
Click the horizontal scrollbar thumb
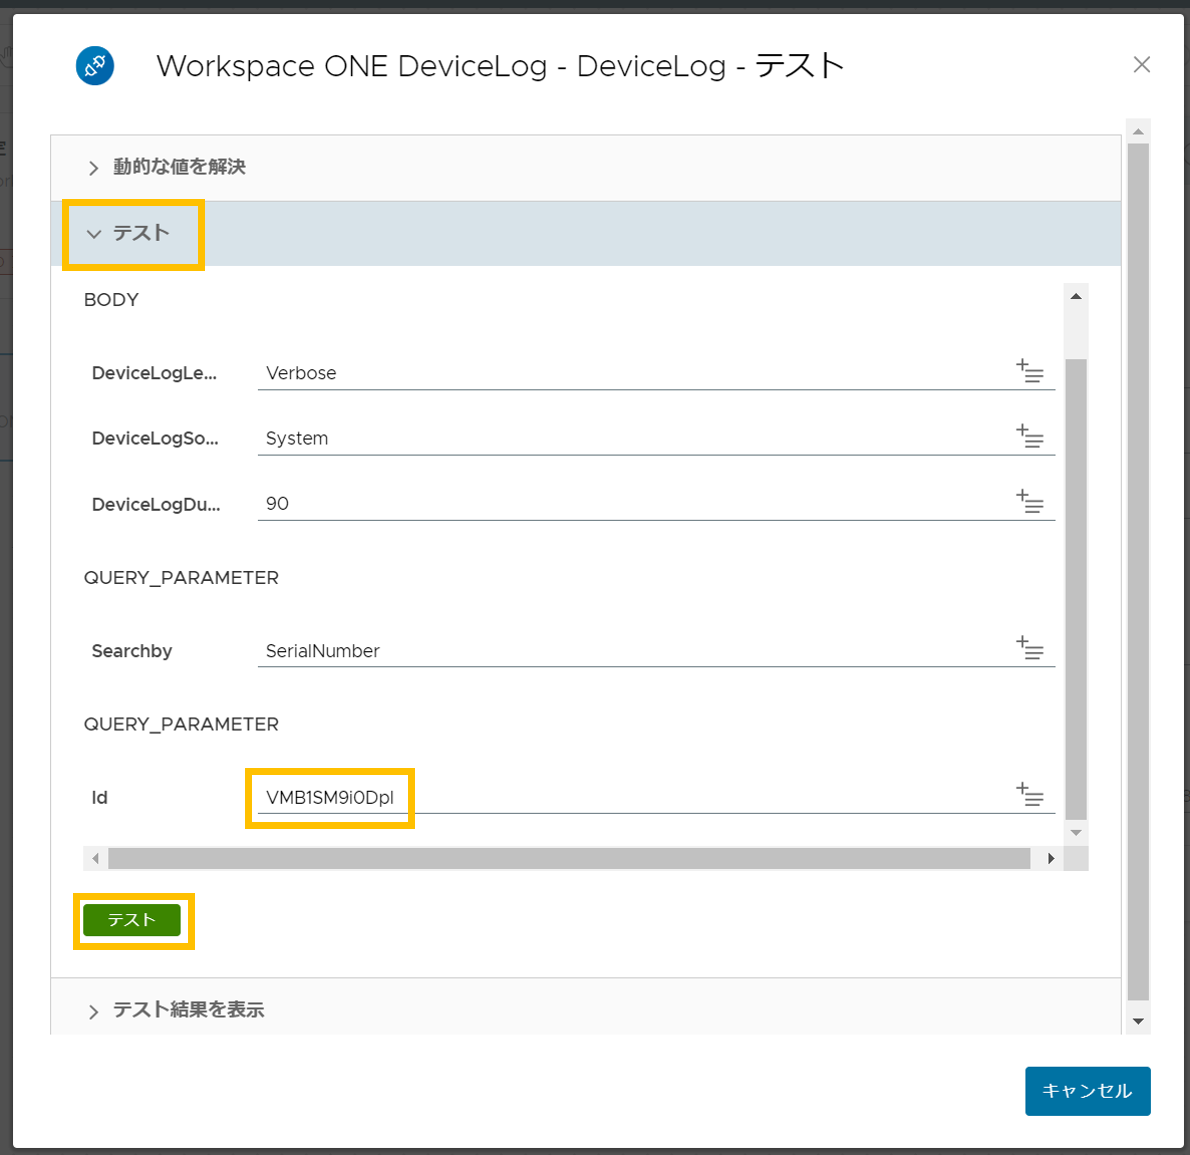(569, 858)
